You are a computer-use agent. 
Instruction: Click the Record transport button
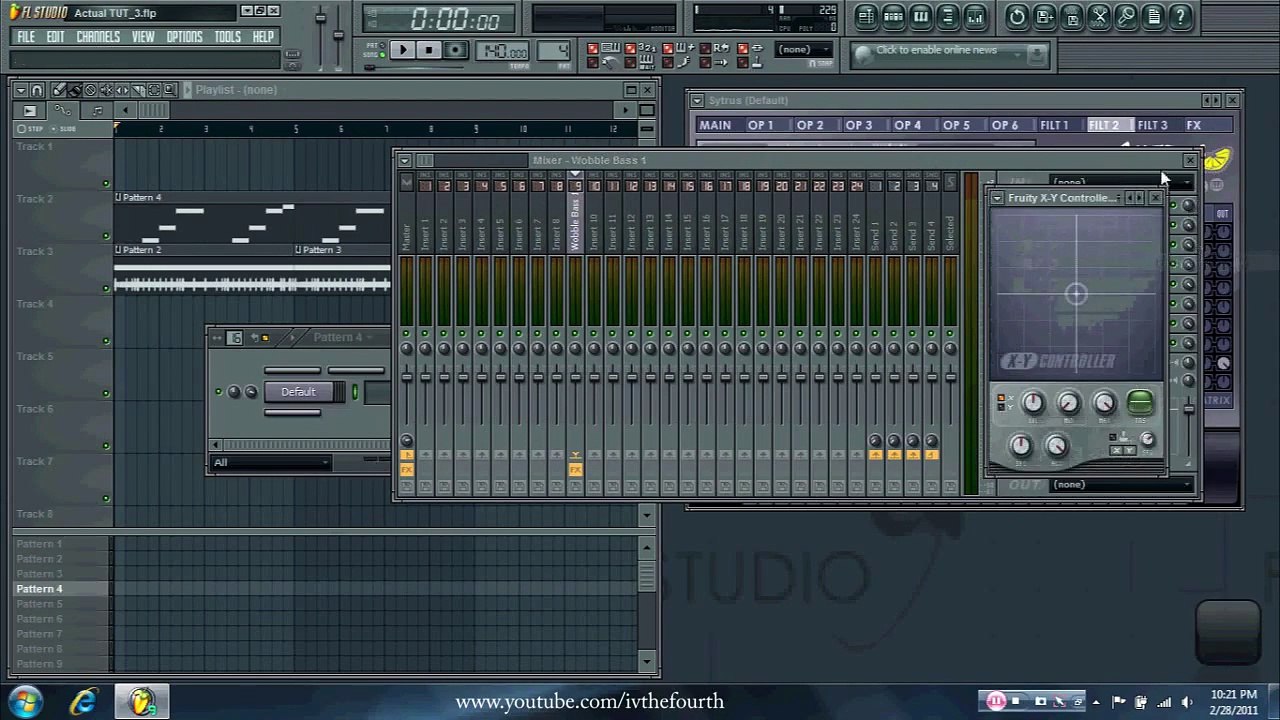[x=455, y=50]
